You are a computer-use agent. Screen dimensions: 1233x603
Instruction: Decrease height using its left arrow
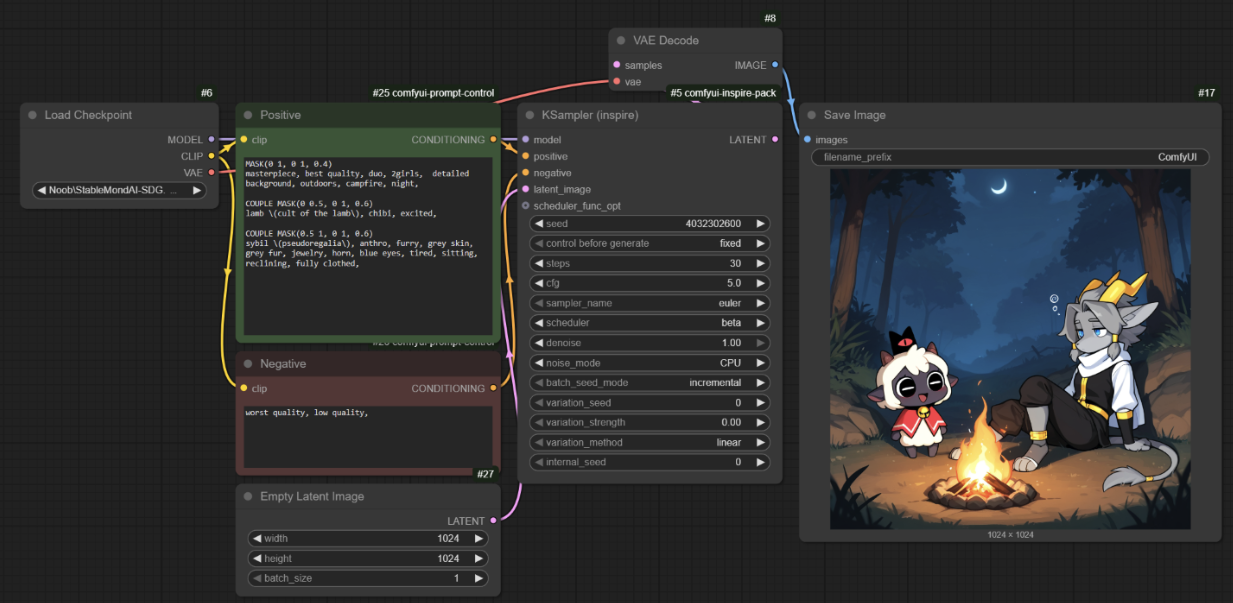[257, 558]
